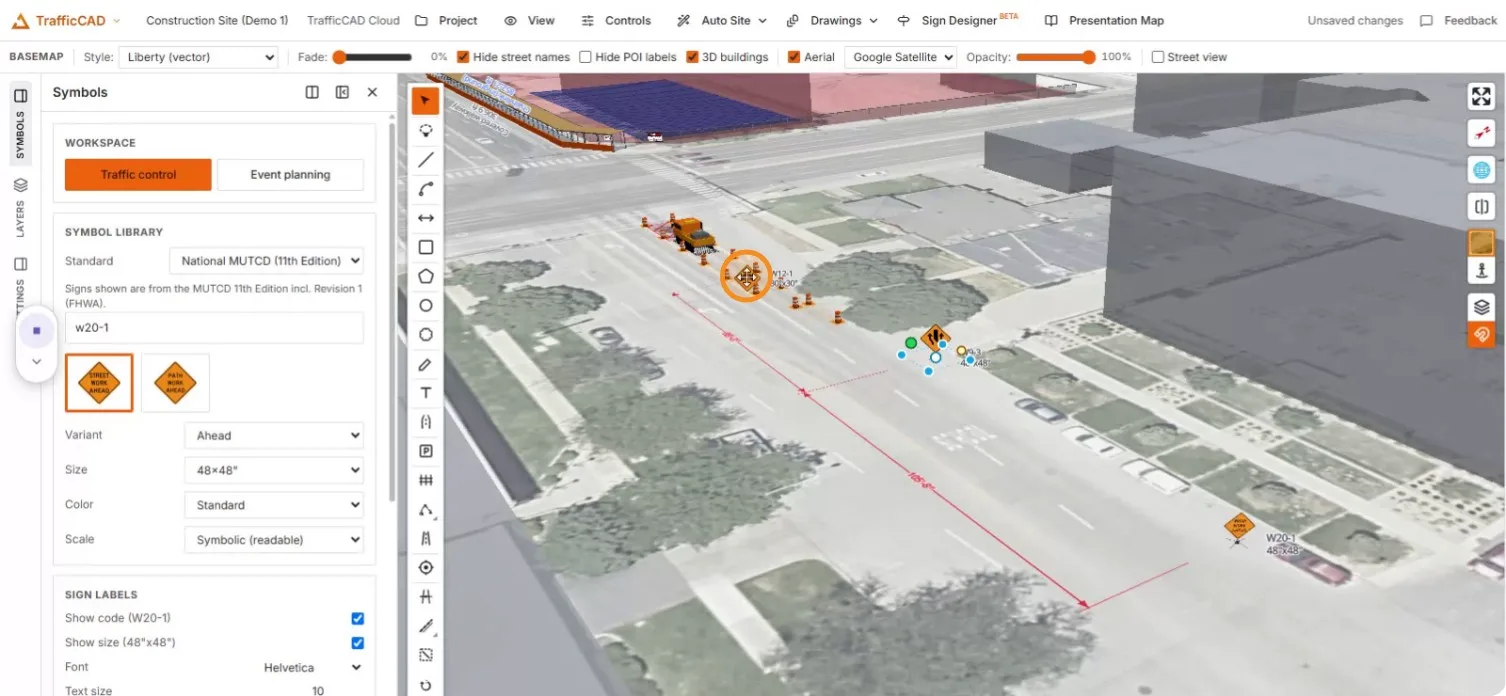The image size is (1506, 696).
Task: Enable Hide POI labels checkbox
Action: click(x=585, y=57)
